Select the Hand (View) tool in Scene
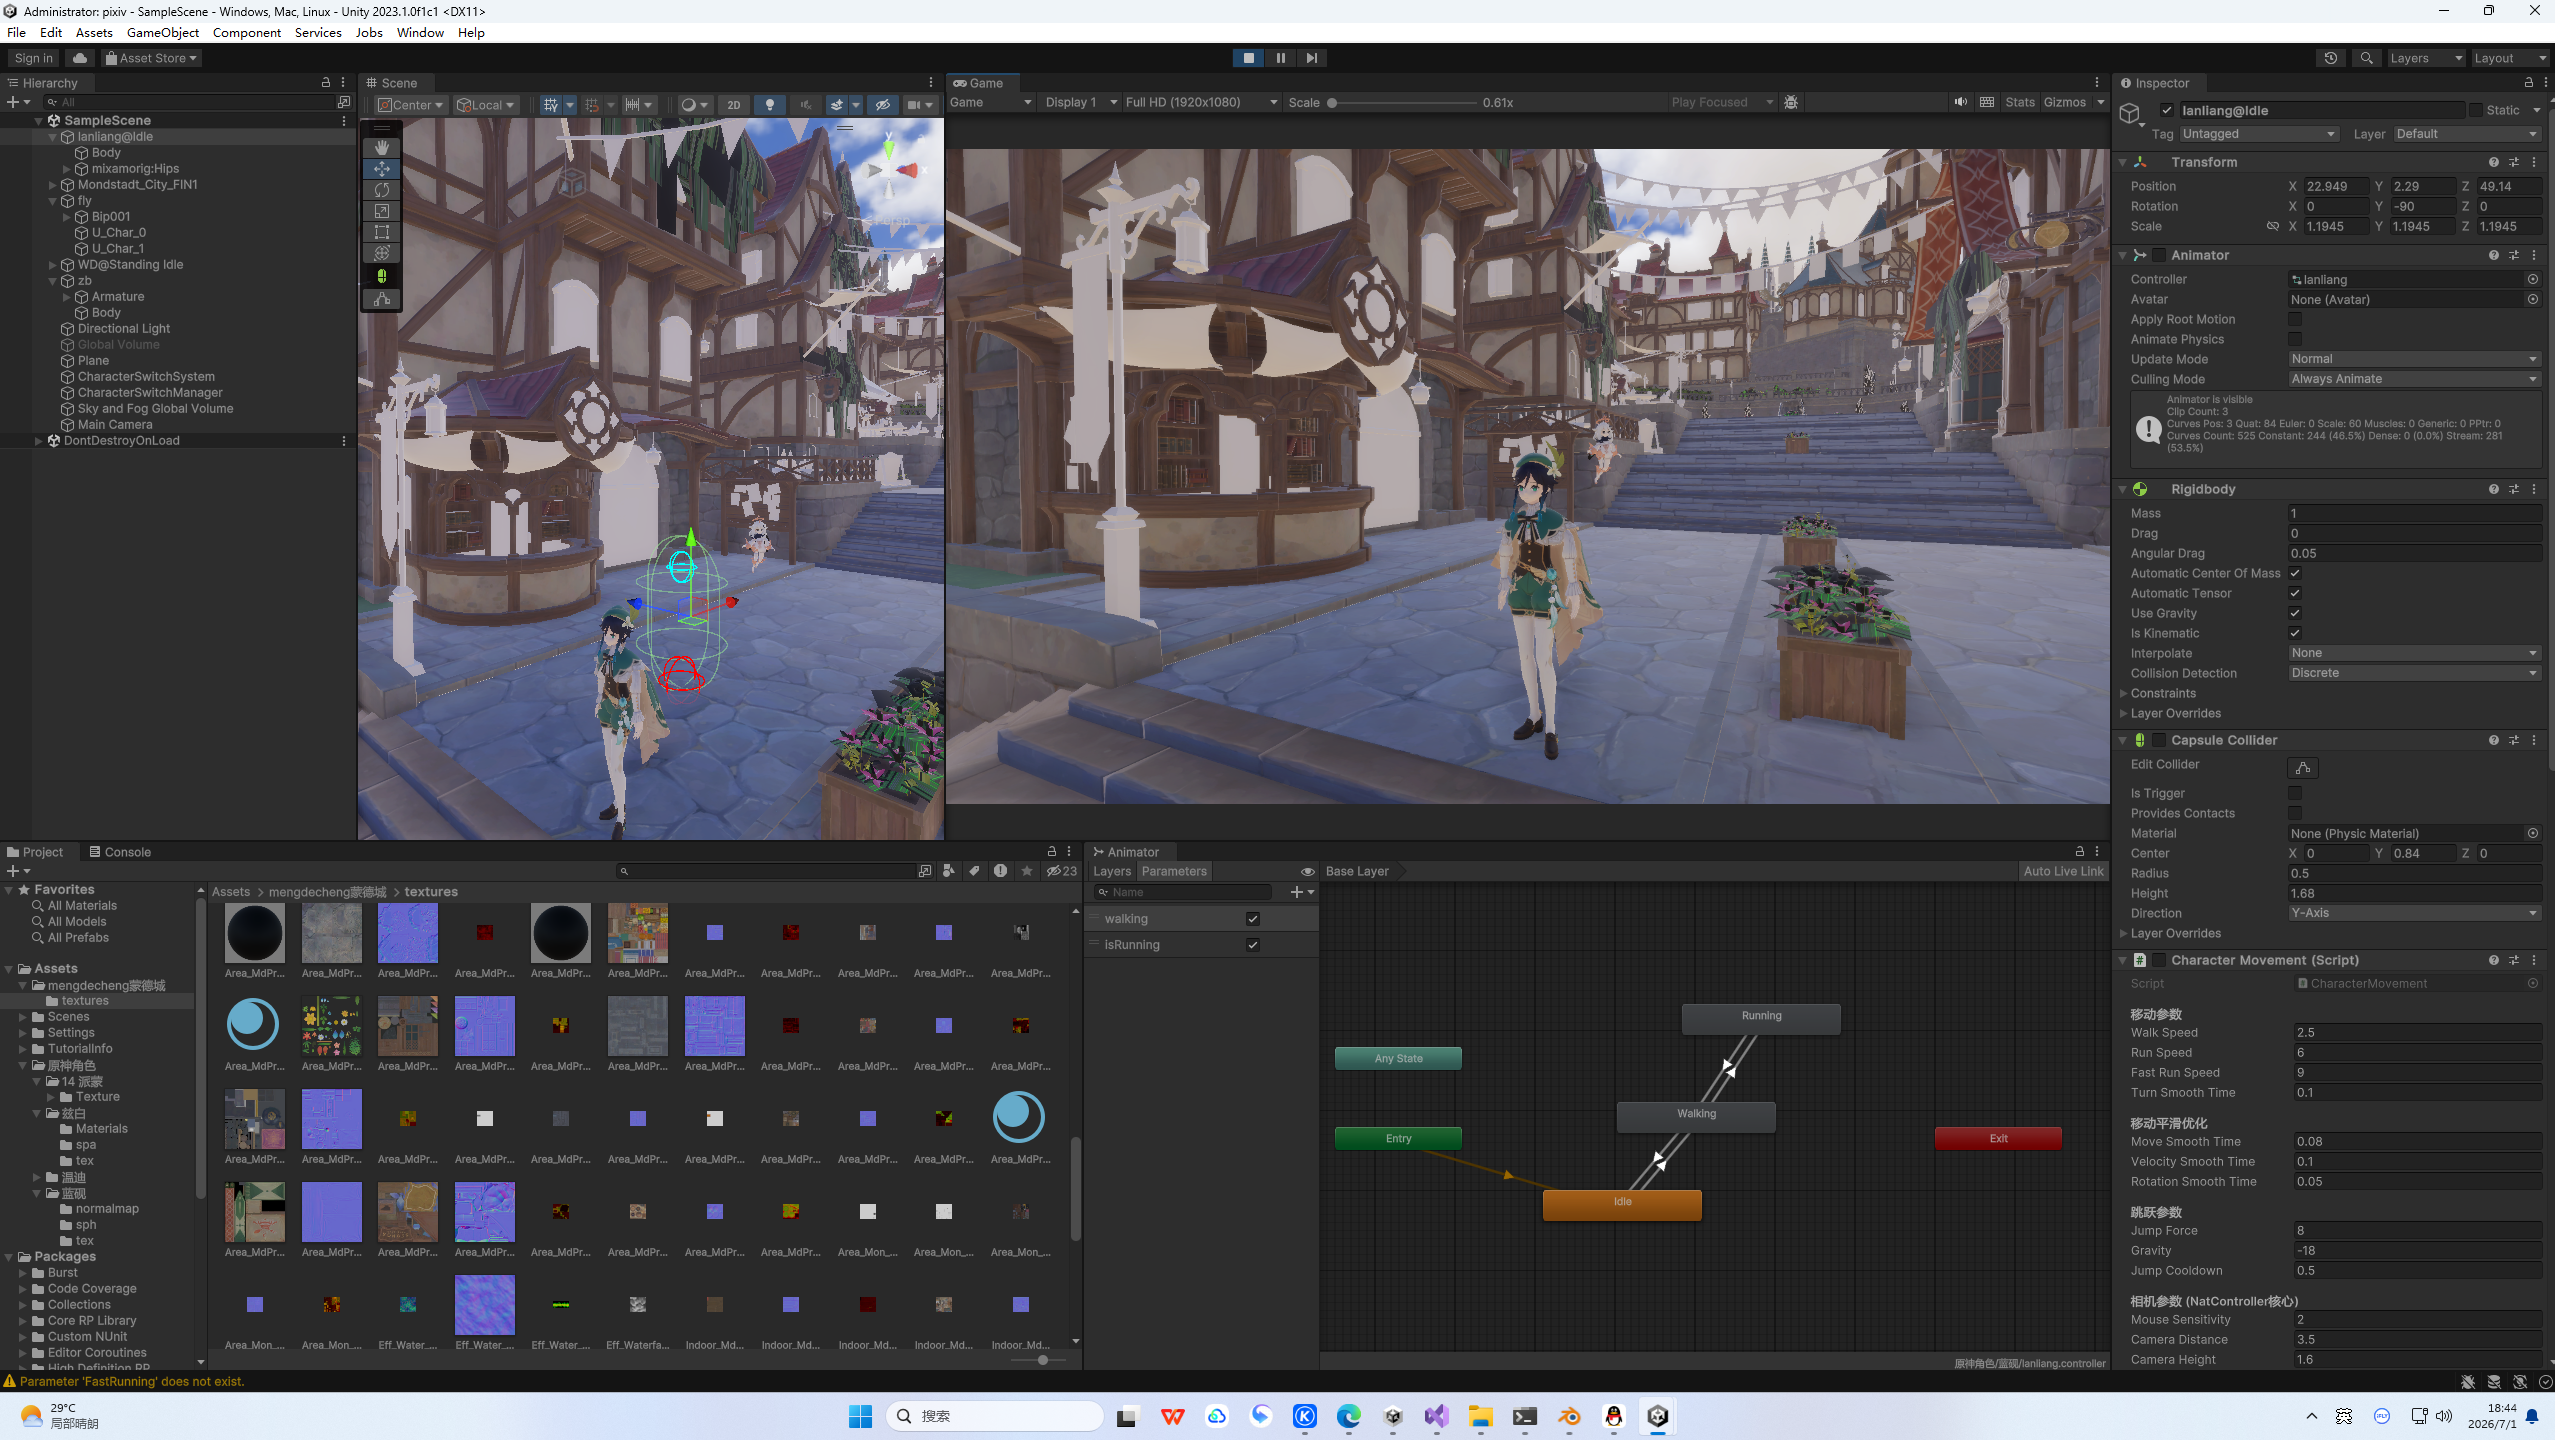 click(x=381, y=147)
